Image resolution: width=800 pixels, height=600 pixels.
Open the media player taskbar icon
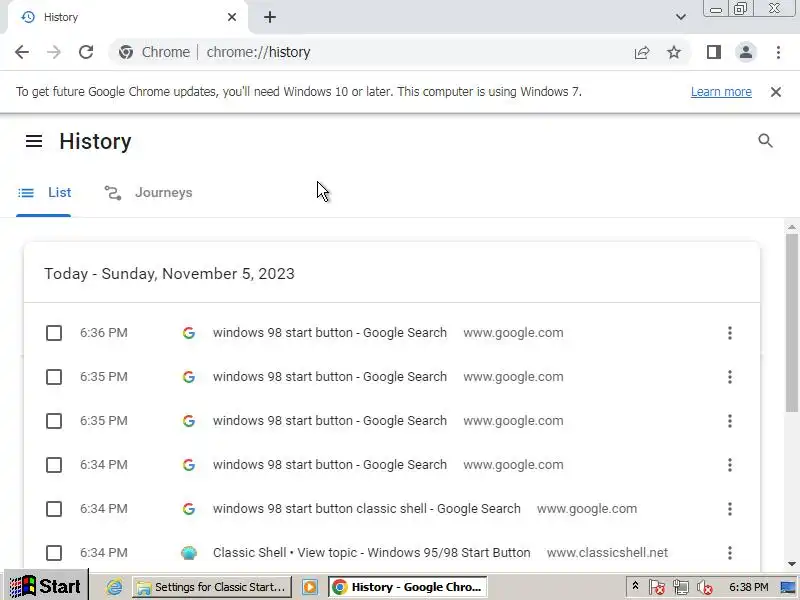[x=310, y=587]
